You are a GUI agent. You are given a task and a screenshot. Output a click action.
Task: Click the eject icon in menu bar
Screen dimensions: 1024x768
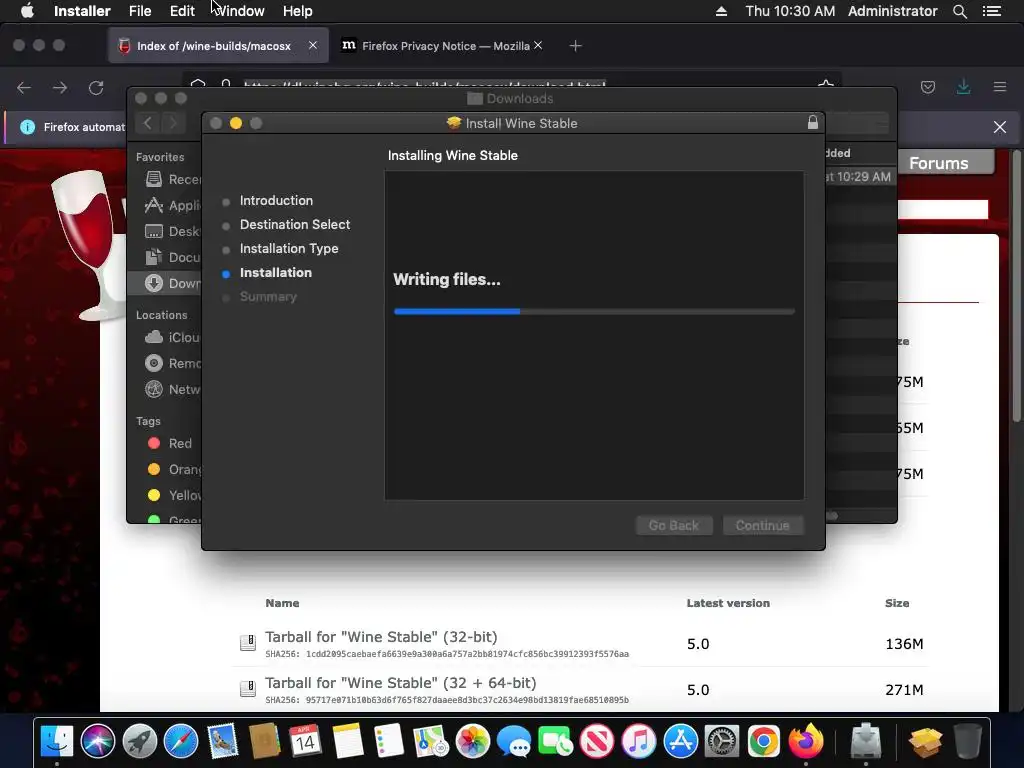pyautogui.click(x=721, y=11)
